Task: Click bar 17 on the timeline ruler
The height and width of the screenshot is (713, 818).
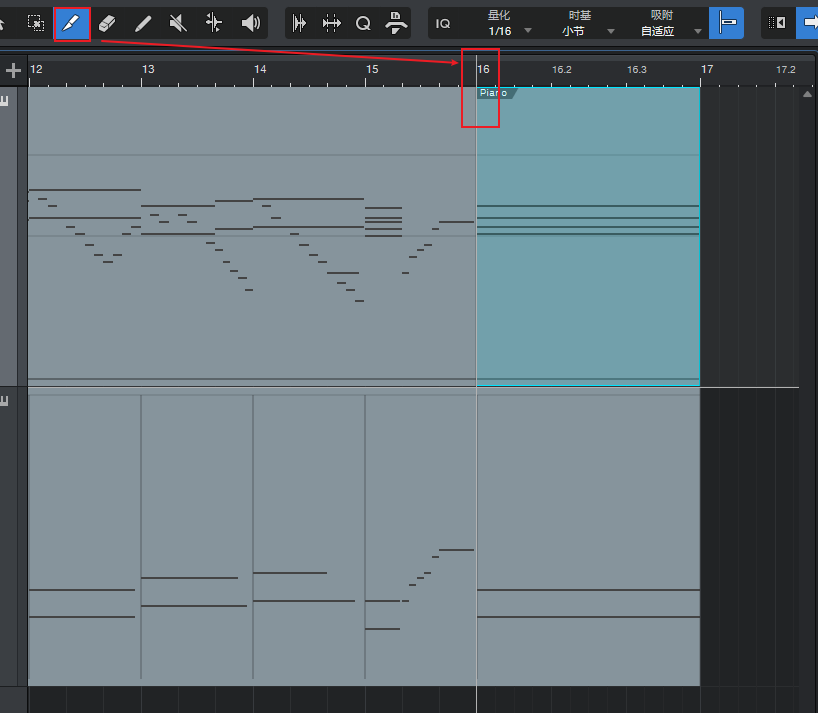Action: (707, 69)
